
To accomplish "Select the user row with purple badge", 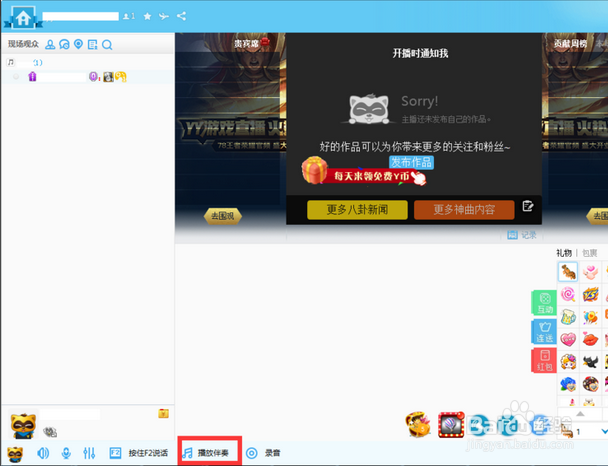I will pyautogui.click(x=88, y=77).
